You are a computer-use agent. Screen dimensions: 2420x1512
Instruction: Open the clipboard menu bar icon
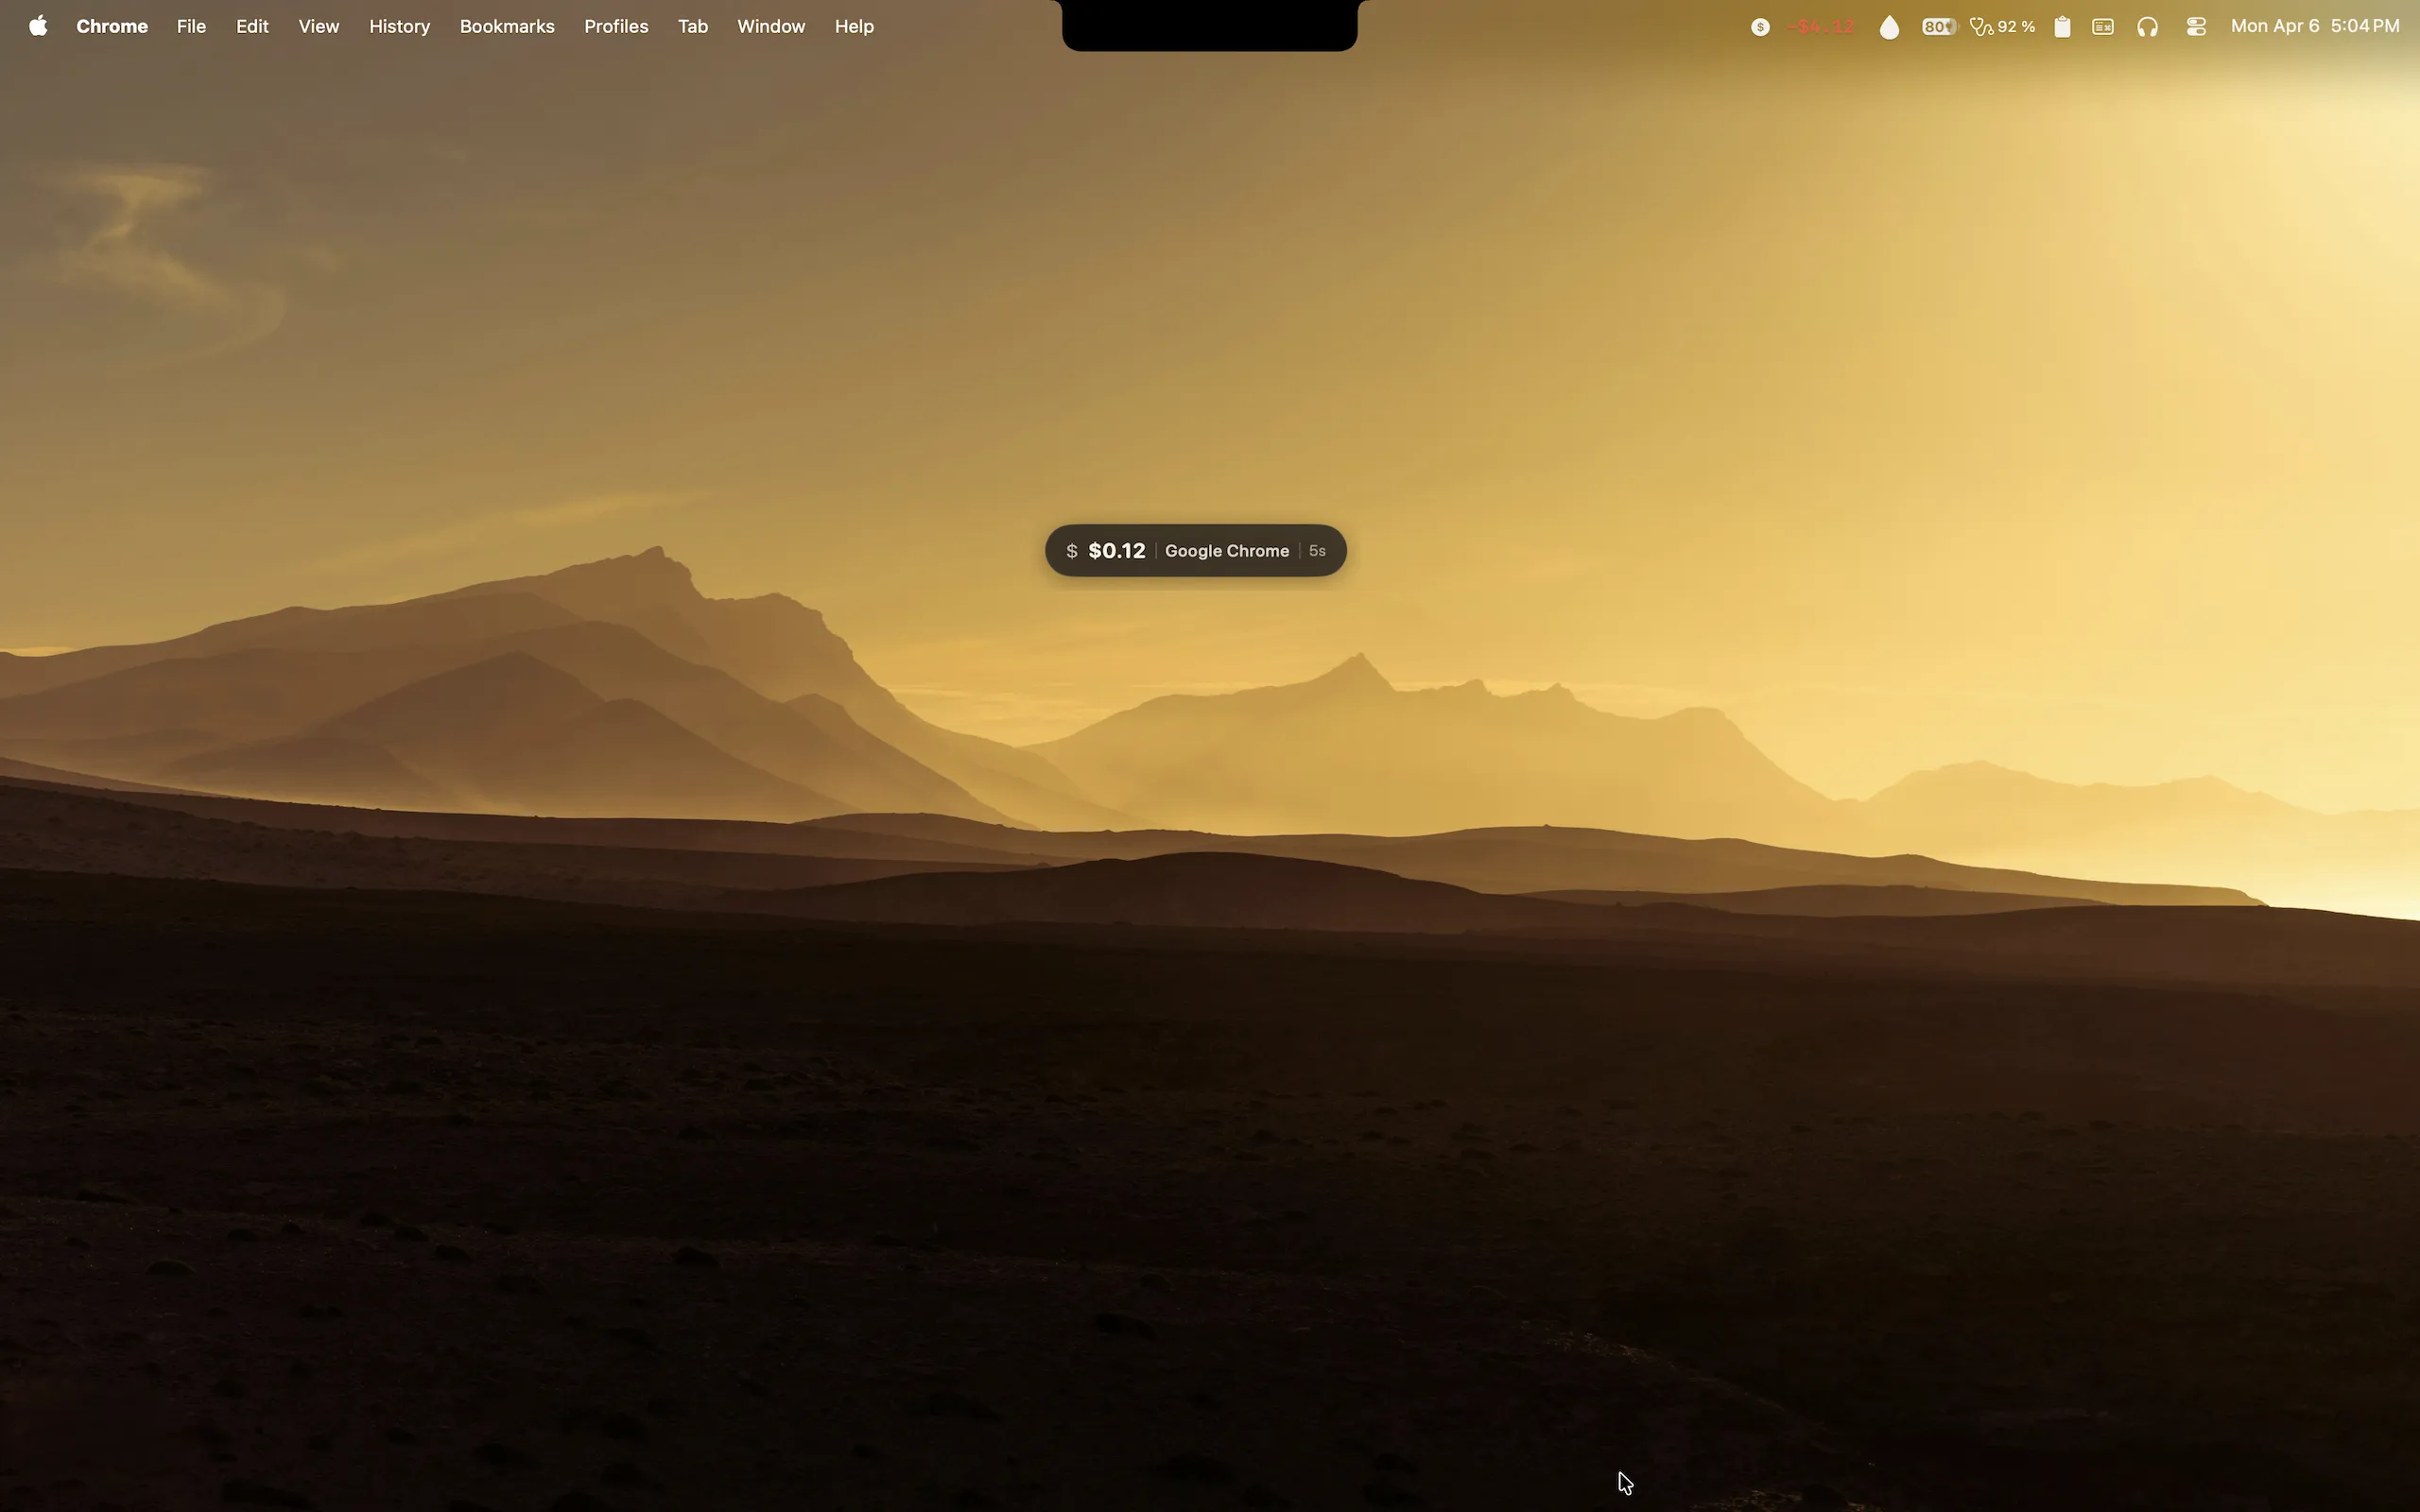tap(2061, 27)
